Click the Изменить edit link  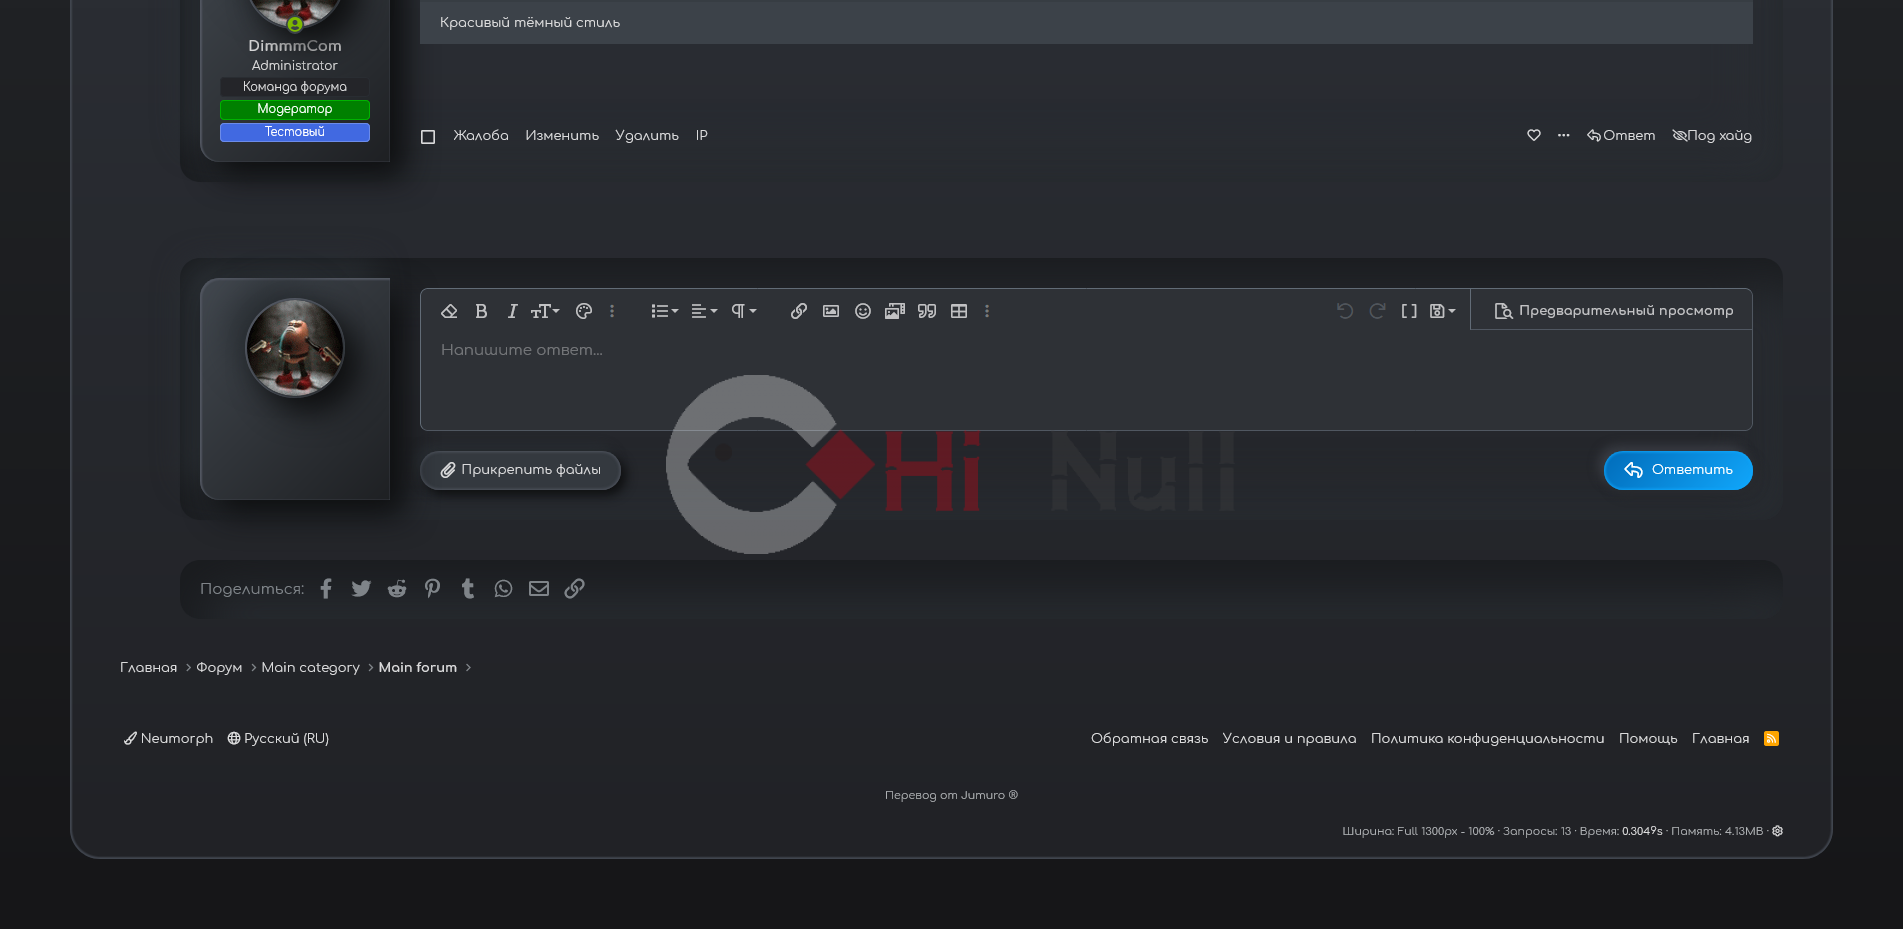tap(562, 136)
